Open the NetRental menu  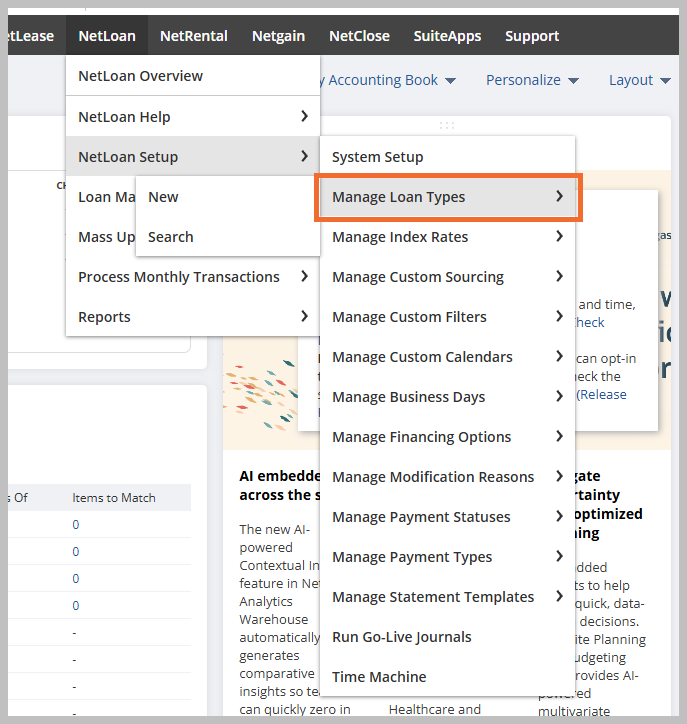point(193,36)
